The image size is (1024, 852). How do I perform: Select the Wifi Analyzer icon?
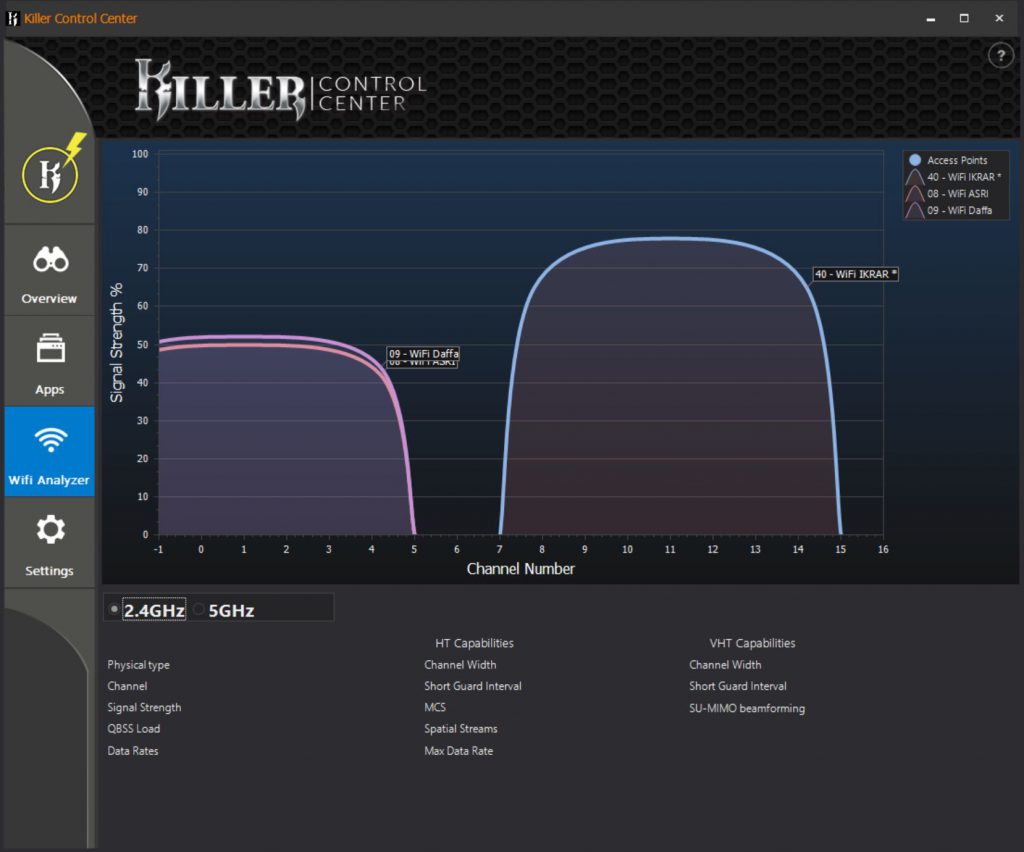click(50, 441)
